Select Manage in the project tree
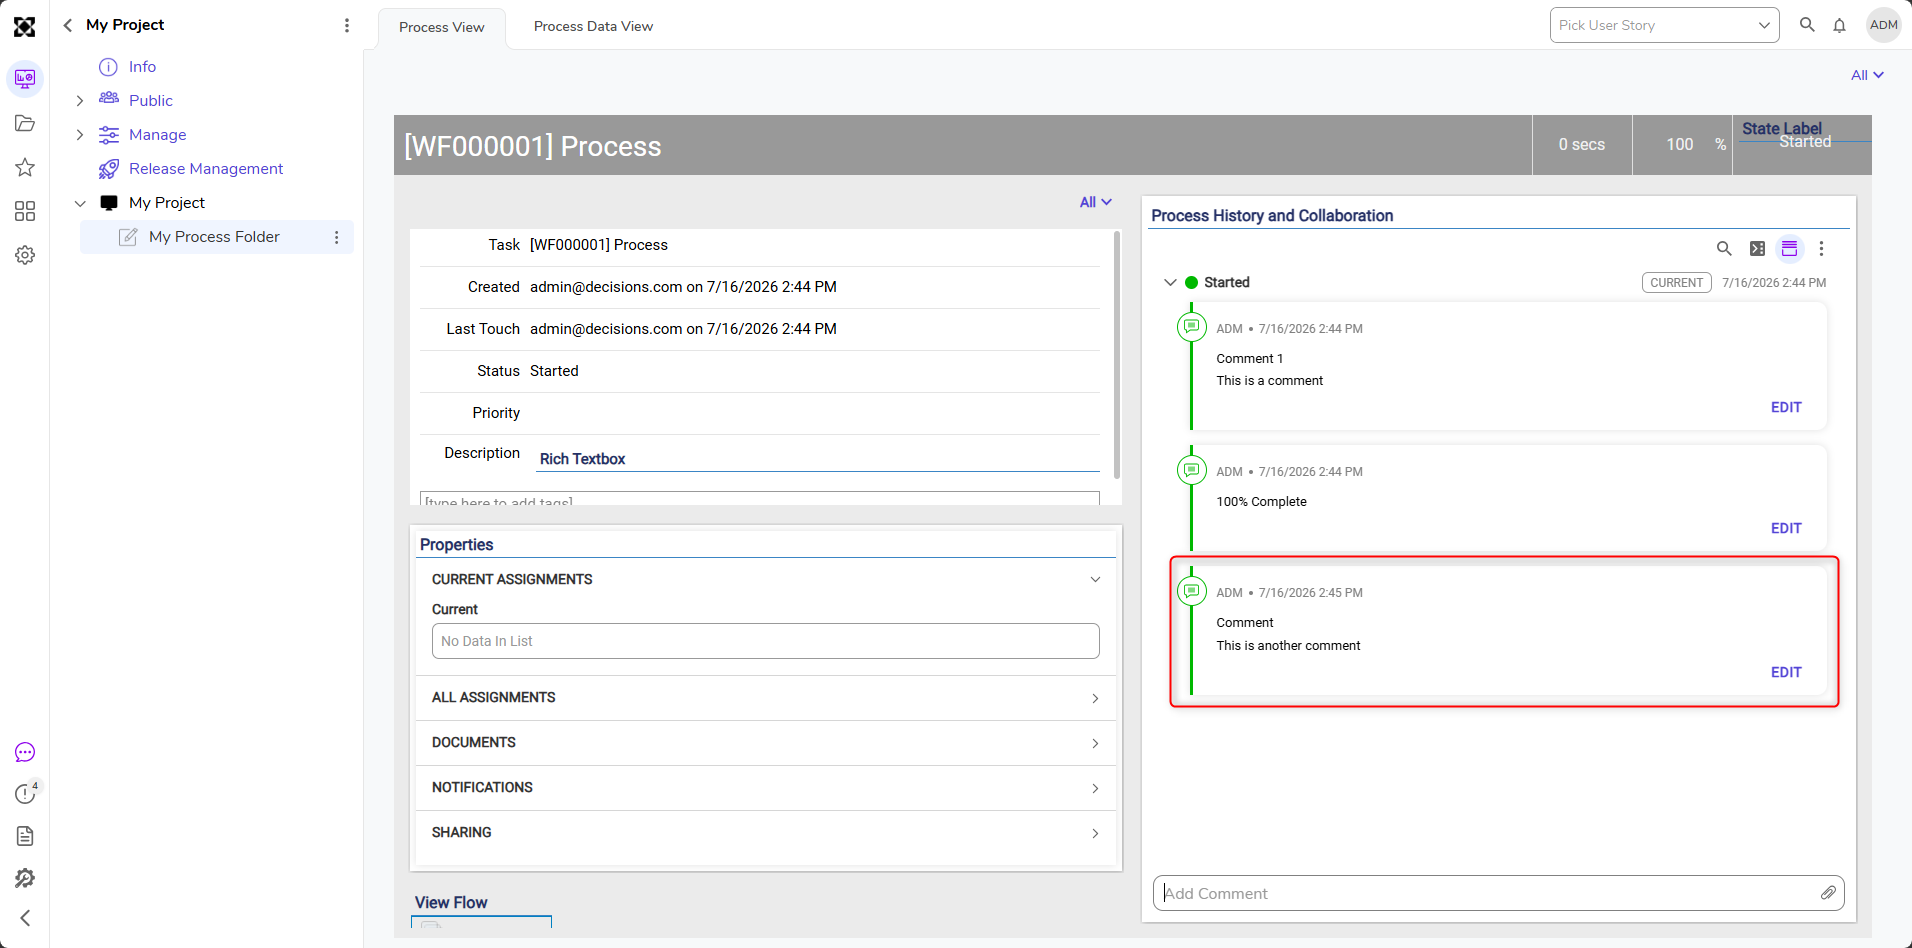 pos(158,135)
